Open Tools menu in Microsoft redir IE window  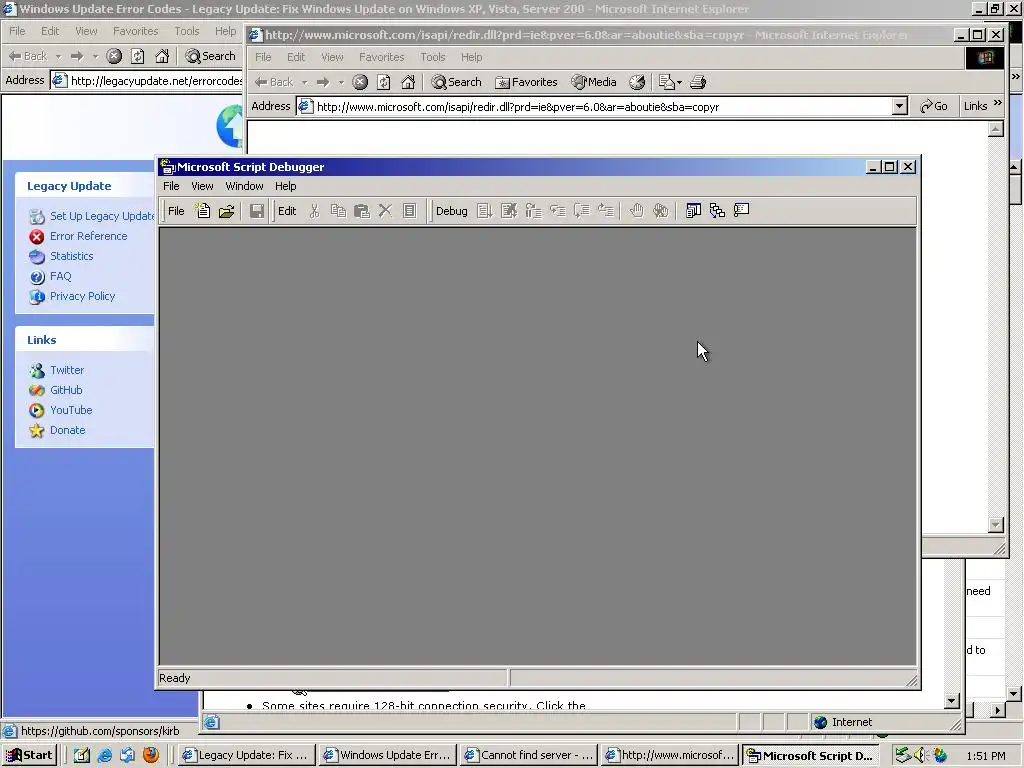[x=432, y=57]
